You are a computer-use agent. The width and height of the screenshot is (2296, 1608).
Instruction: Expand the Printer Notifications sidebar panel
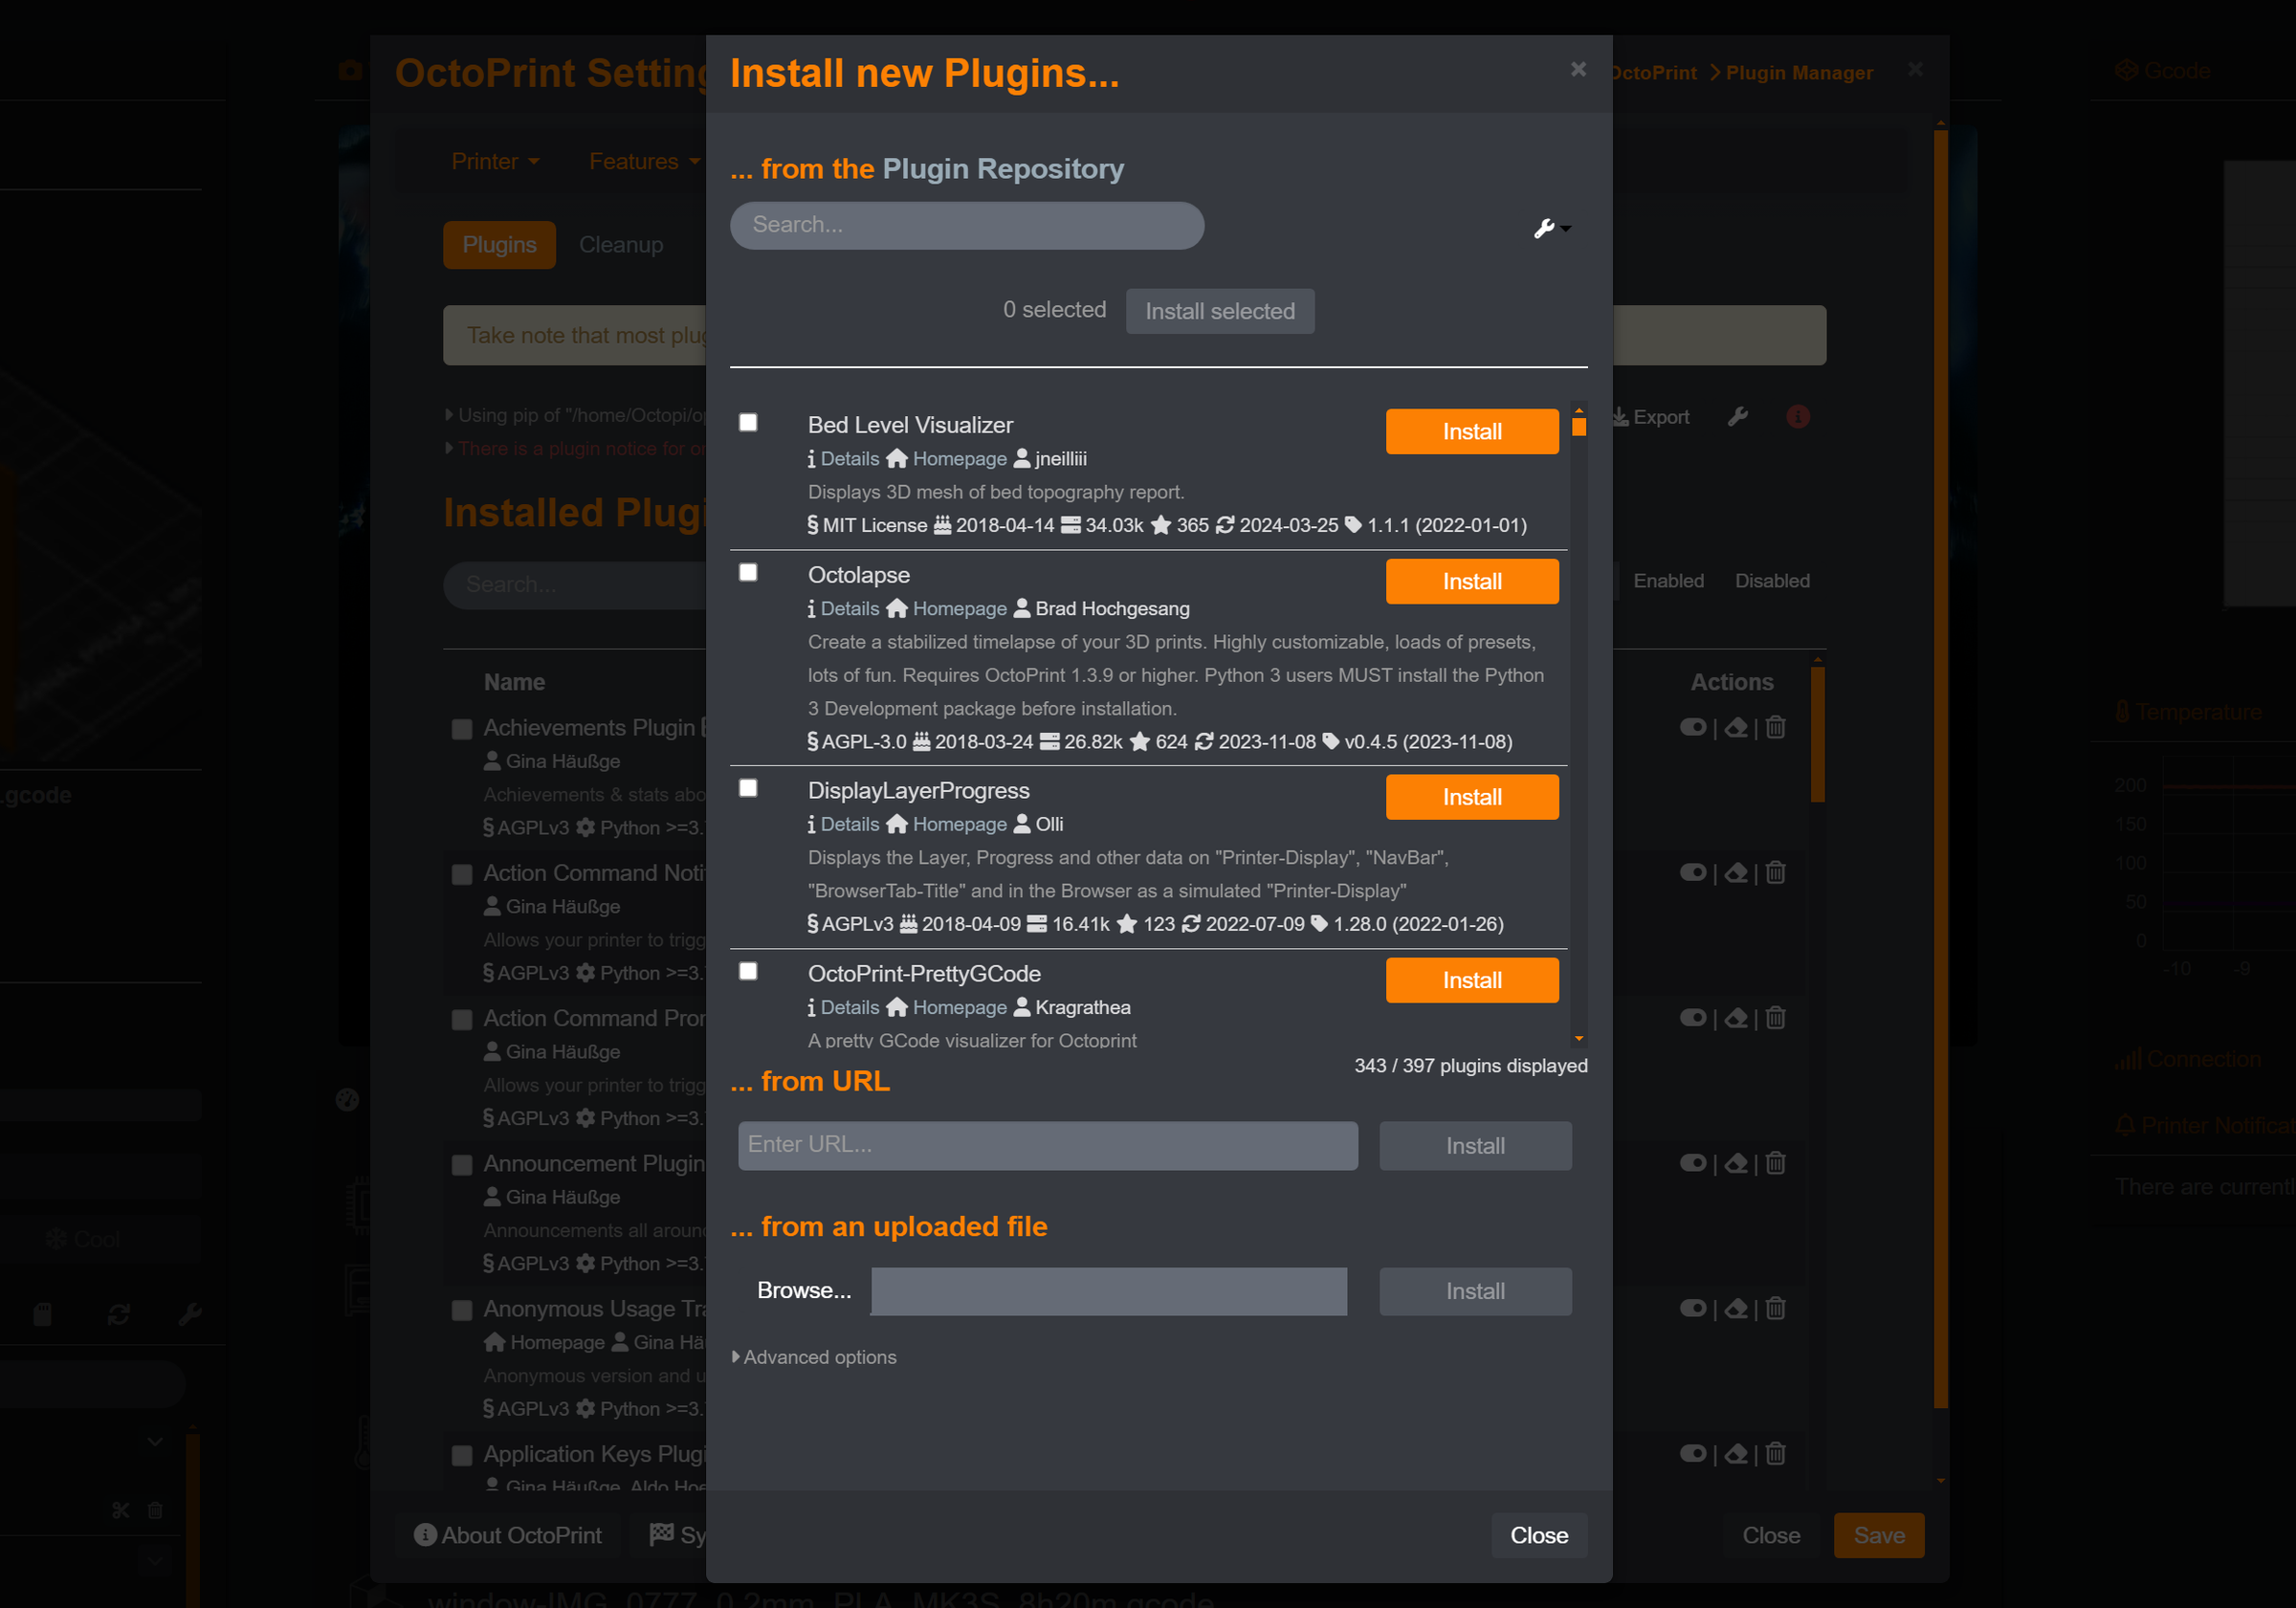tap(2205, 1125)
